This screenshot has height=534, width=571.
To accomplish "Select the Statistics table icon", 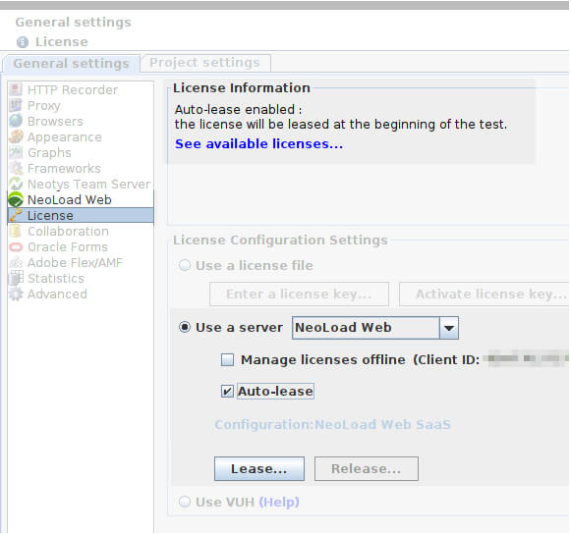I will [16, 278].
